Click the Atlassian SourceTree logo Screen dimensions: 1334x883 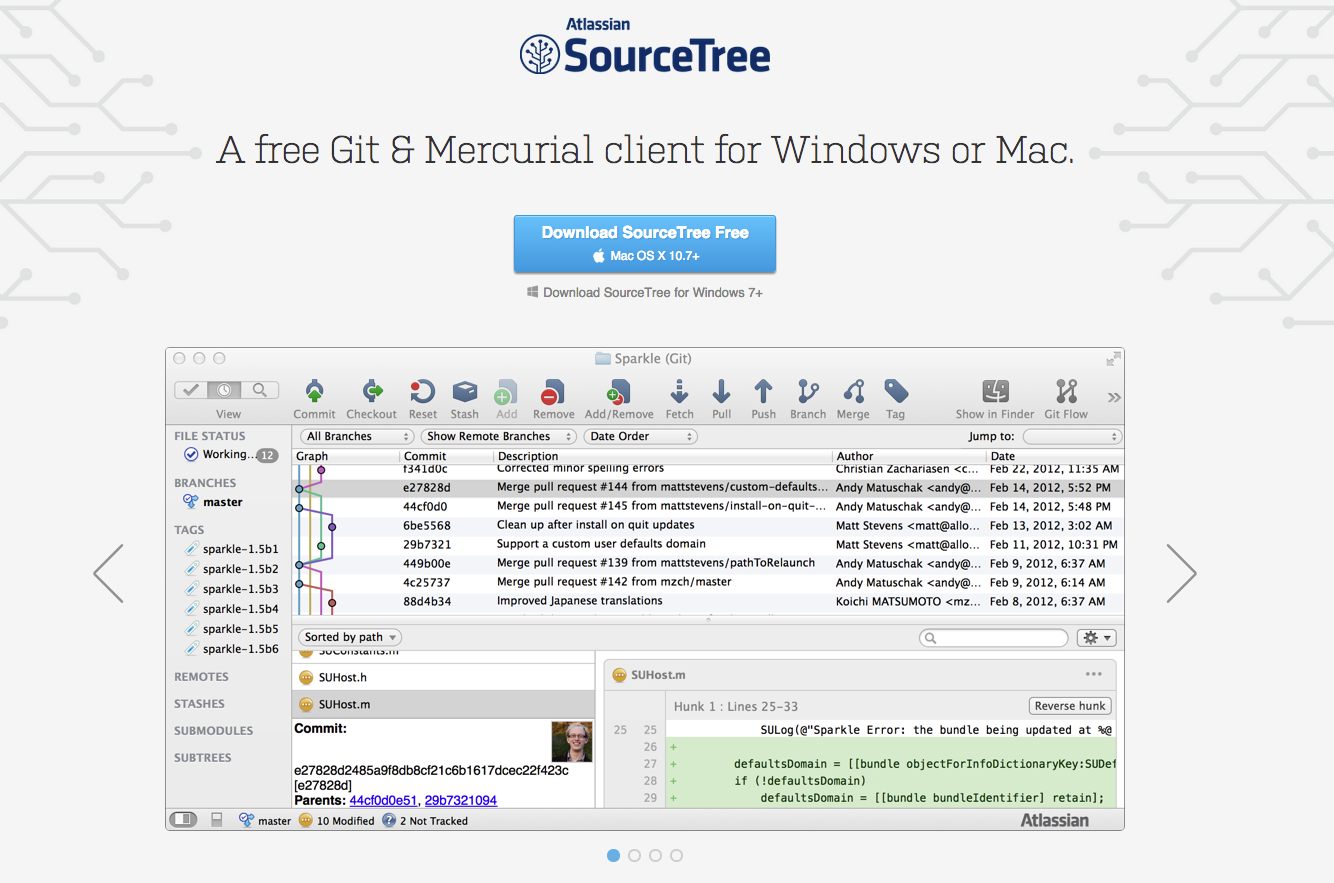pos(645,47)
